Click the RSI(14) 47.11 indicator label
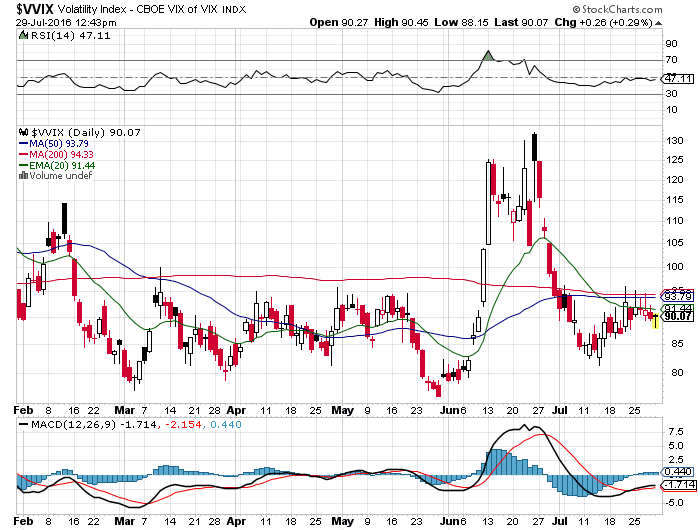The image size is (700, 530). (71, 35)
